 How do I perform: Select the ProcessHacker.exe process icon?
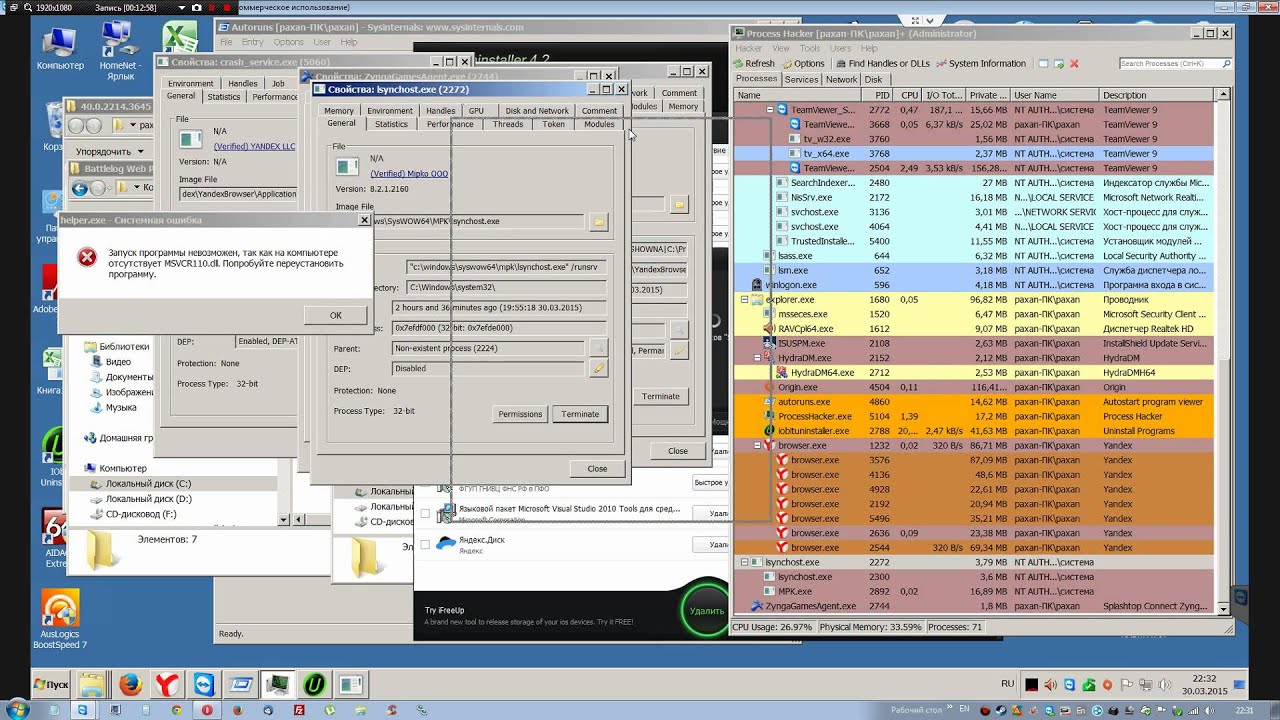click(x=769, y=416)
